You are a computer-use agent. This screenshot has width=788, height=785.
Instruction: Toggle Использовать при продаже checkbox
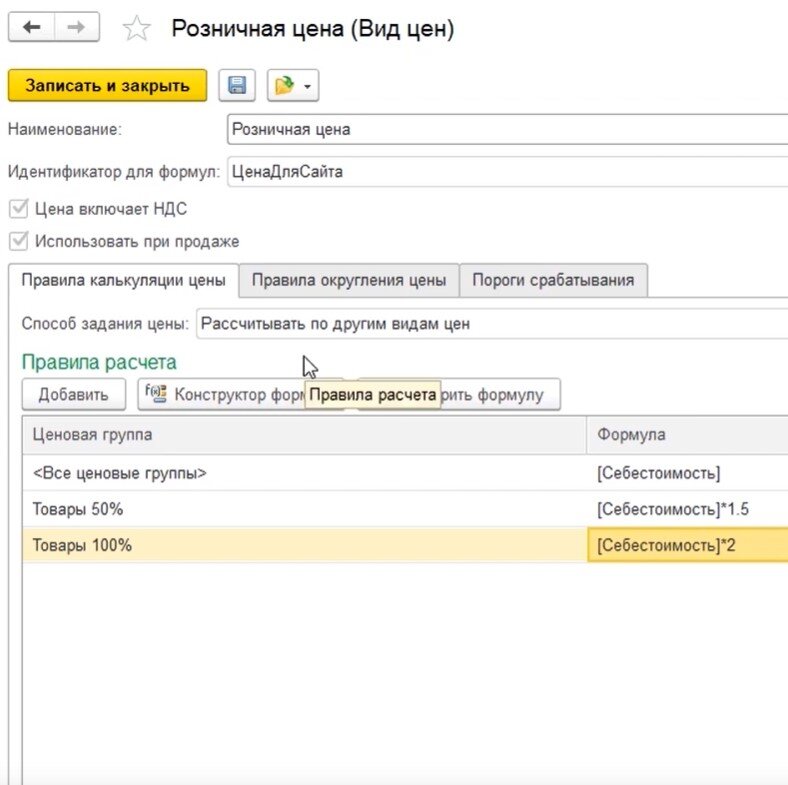(x=19, y=241)
